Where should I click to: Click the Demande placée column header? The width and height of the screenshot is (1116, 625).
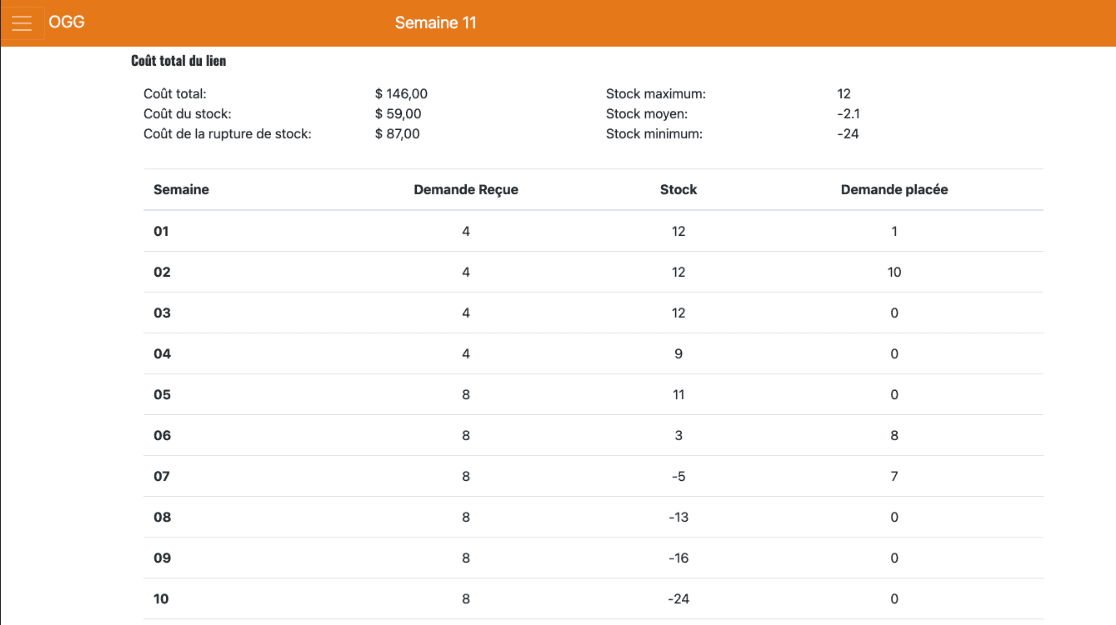click(x=894, y=189)
